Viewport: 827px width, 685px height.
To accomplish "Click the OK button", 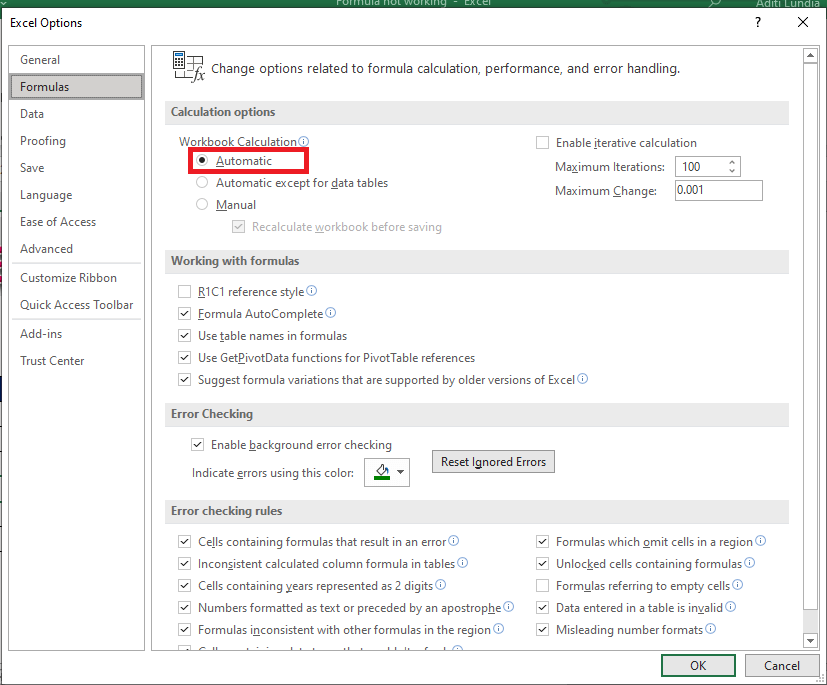I will point(698,665).
